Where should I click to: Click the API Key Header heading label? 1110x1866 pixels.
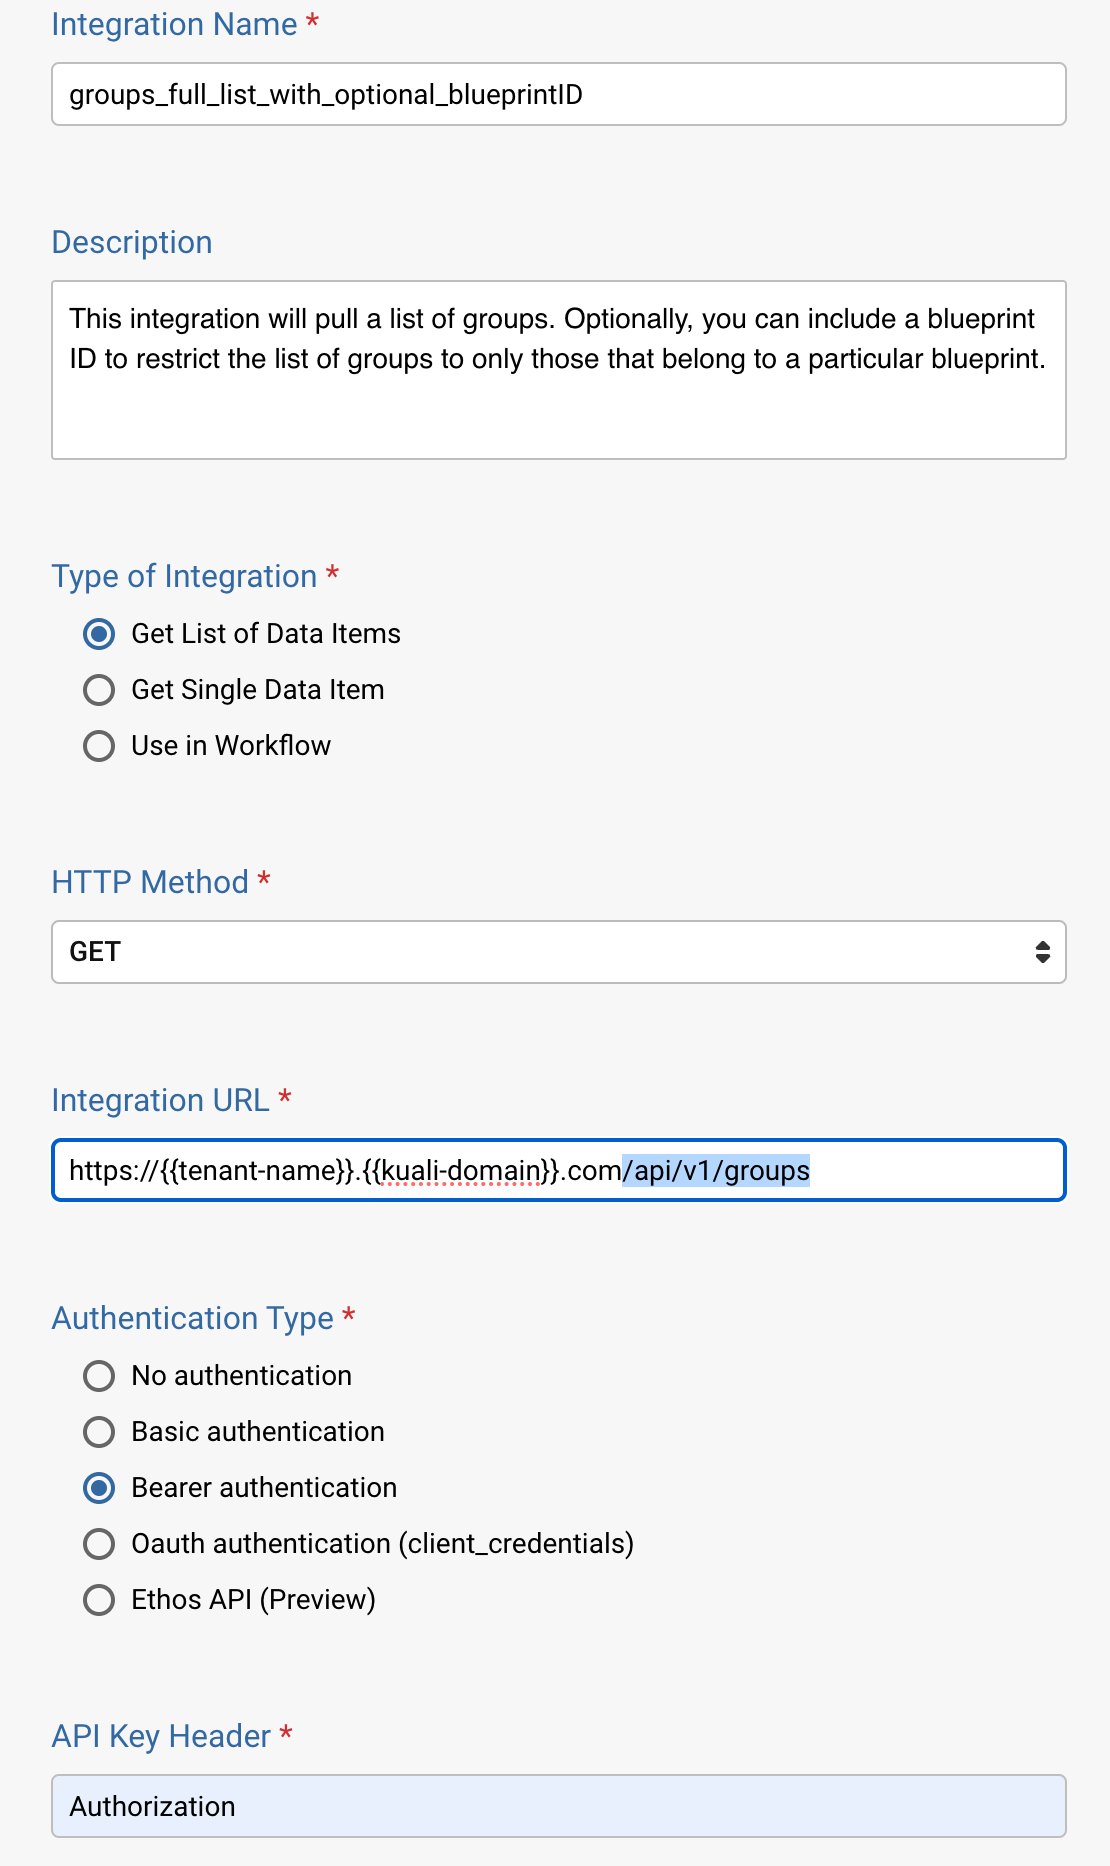[x=161, y=1736]
